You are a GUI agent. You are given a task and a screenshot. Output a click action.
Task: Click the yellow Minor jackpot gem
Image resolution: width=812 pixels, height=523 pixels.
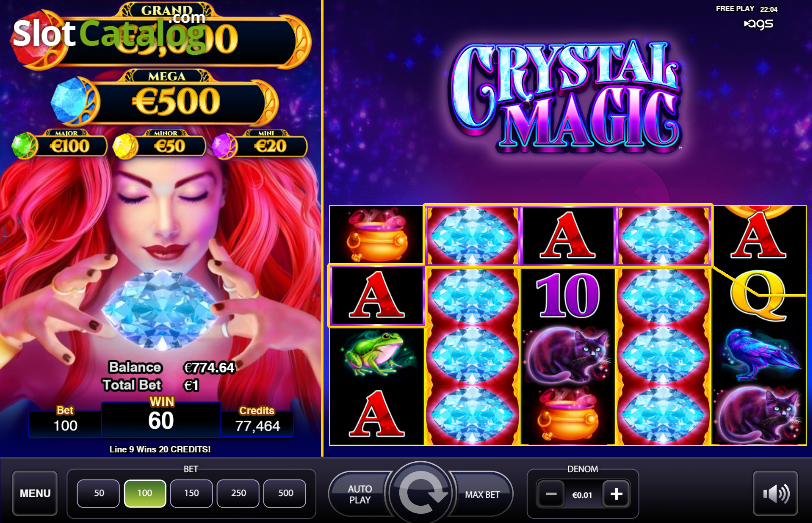click(x=124, y=146)
